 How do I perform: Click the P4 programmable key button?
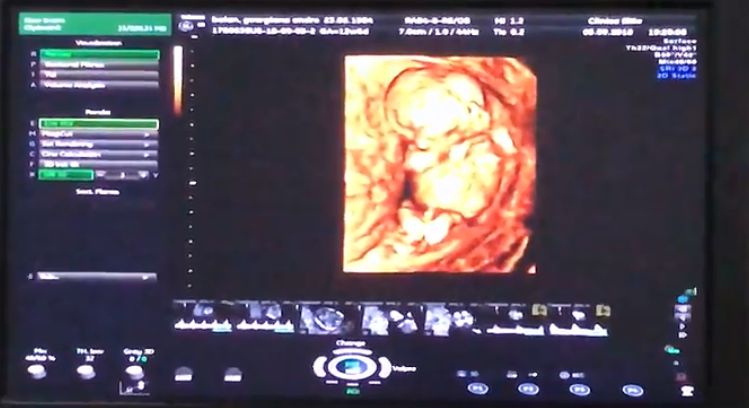[x=632, y=391]
